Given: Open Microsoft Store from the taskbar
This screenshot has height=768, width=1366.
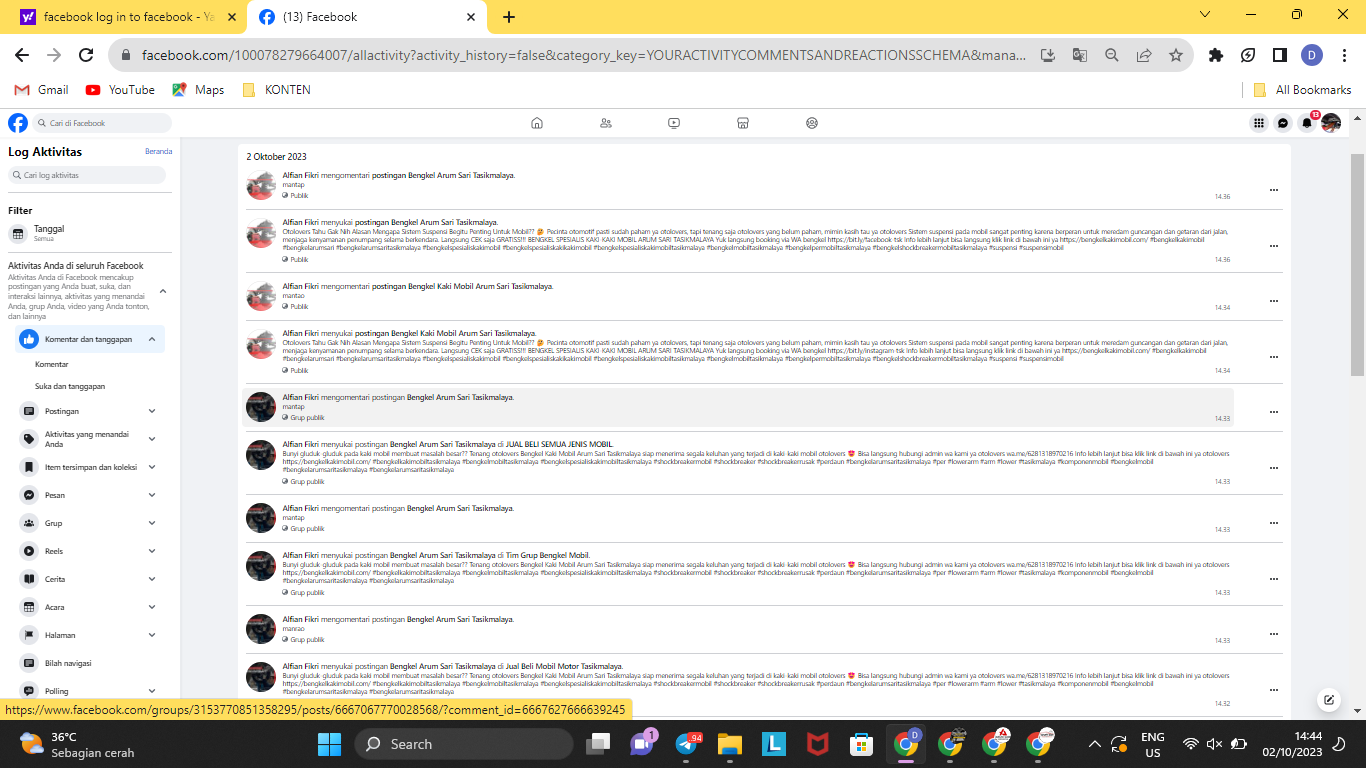Looking at the screenshot, I should (859, 743).
